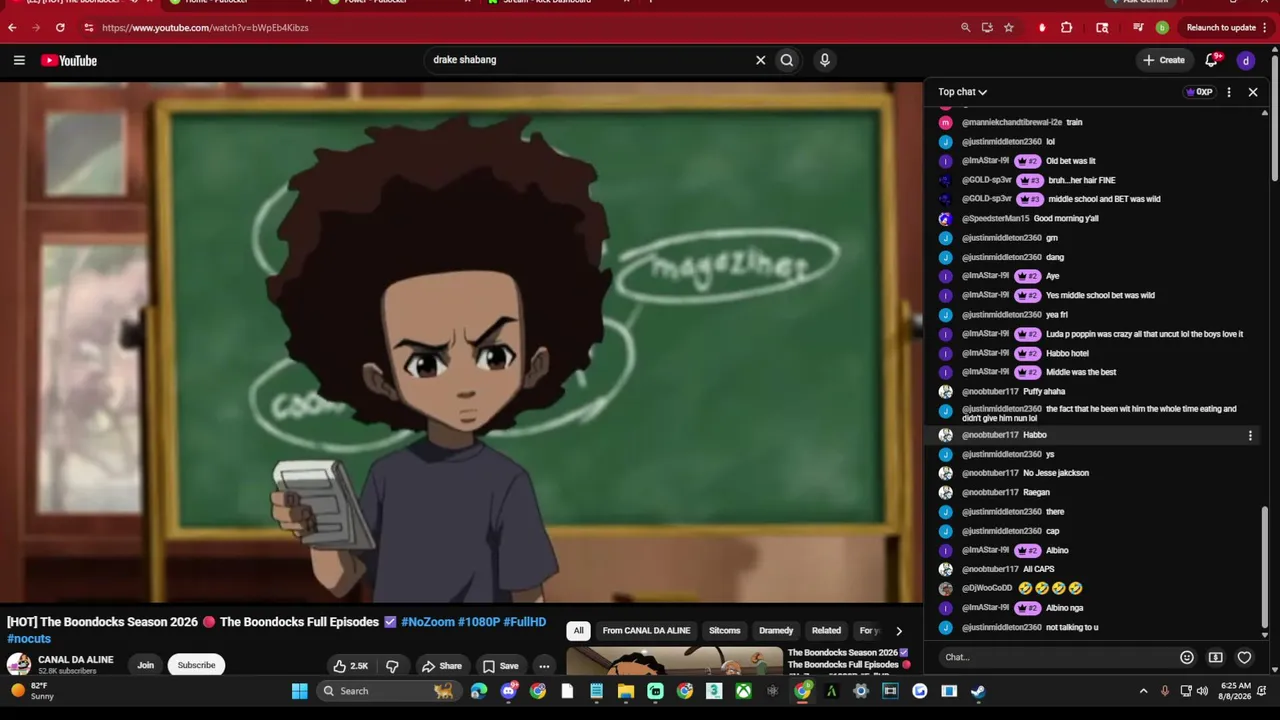Open the browser extensions puzzle icon
Screen dimensions: 1280x720
pyautogui.click(x=1067, y=28)
